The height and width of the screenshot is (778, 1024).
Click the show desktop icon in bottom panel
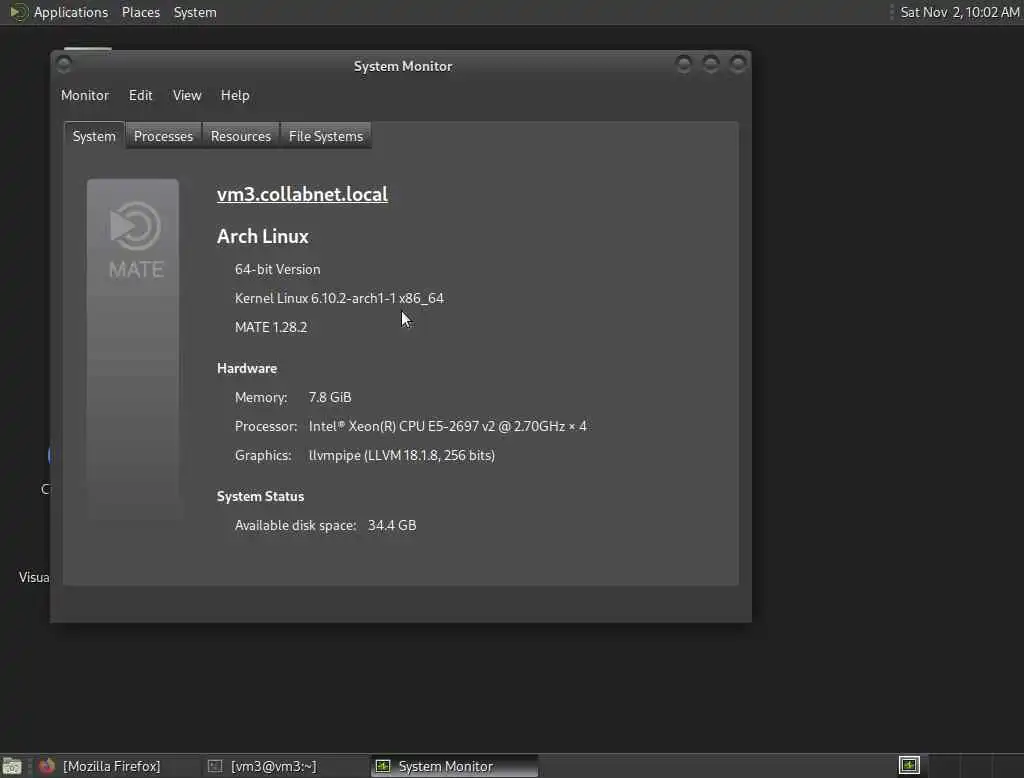(12, 766)
